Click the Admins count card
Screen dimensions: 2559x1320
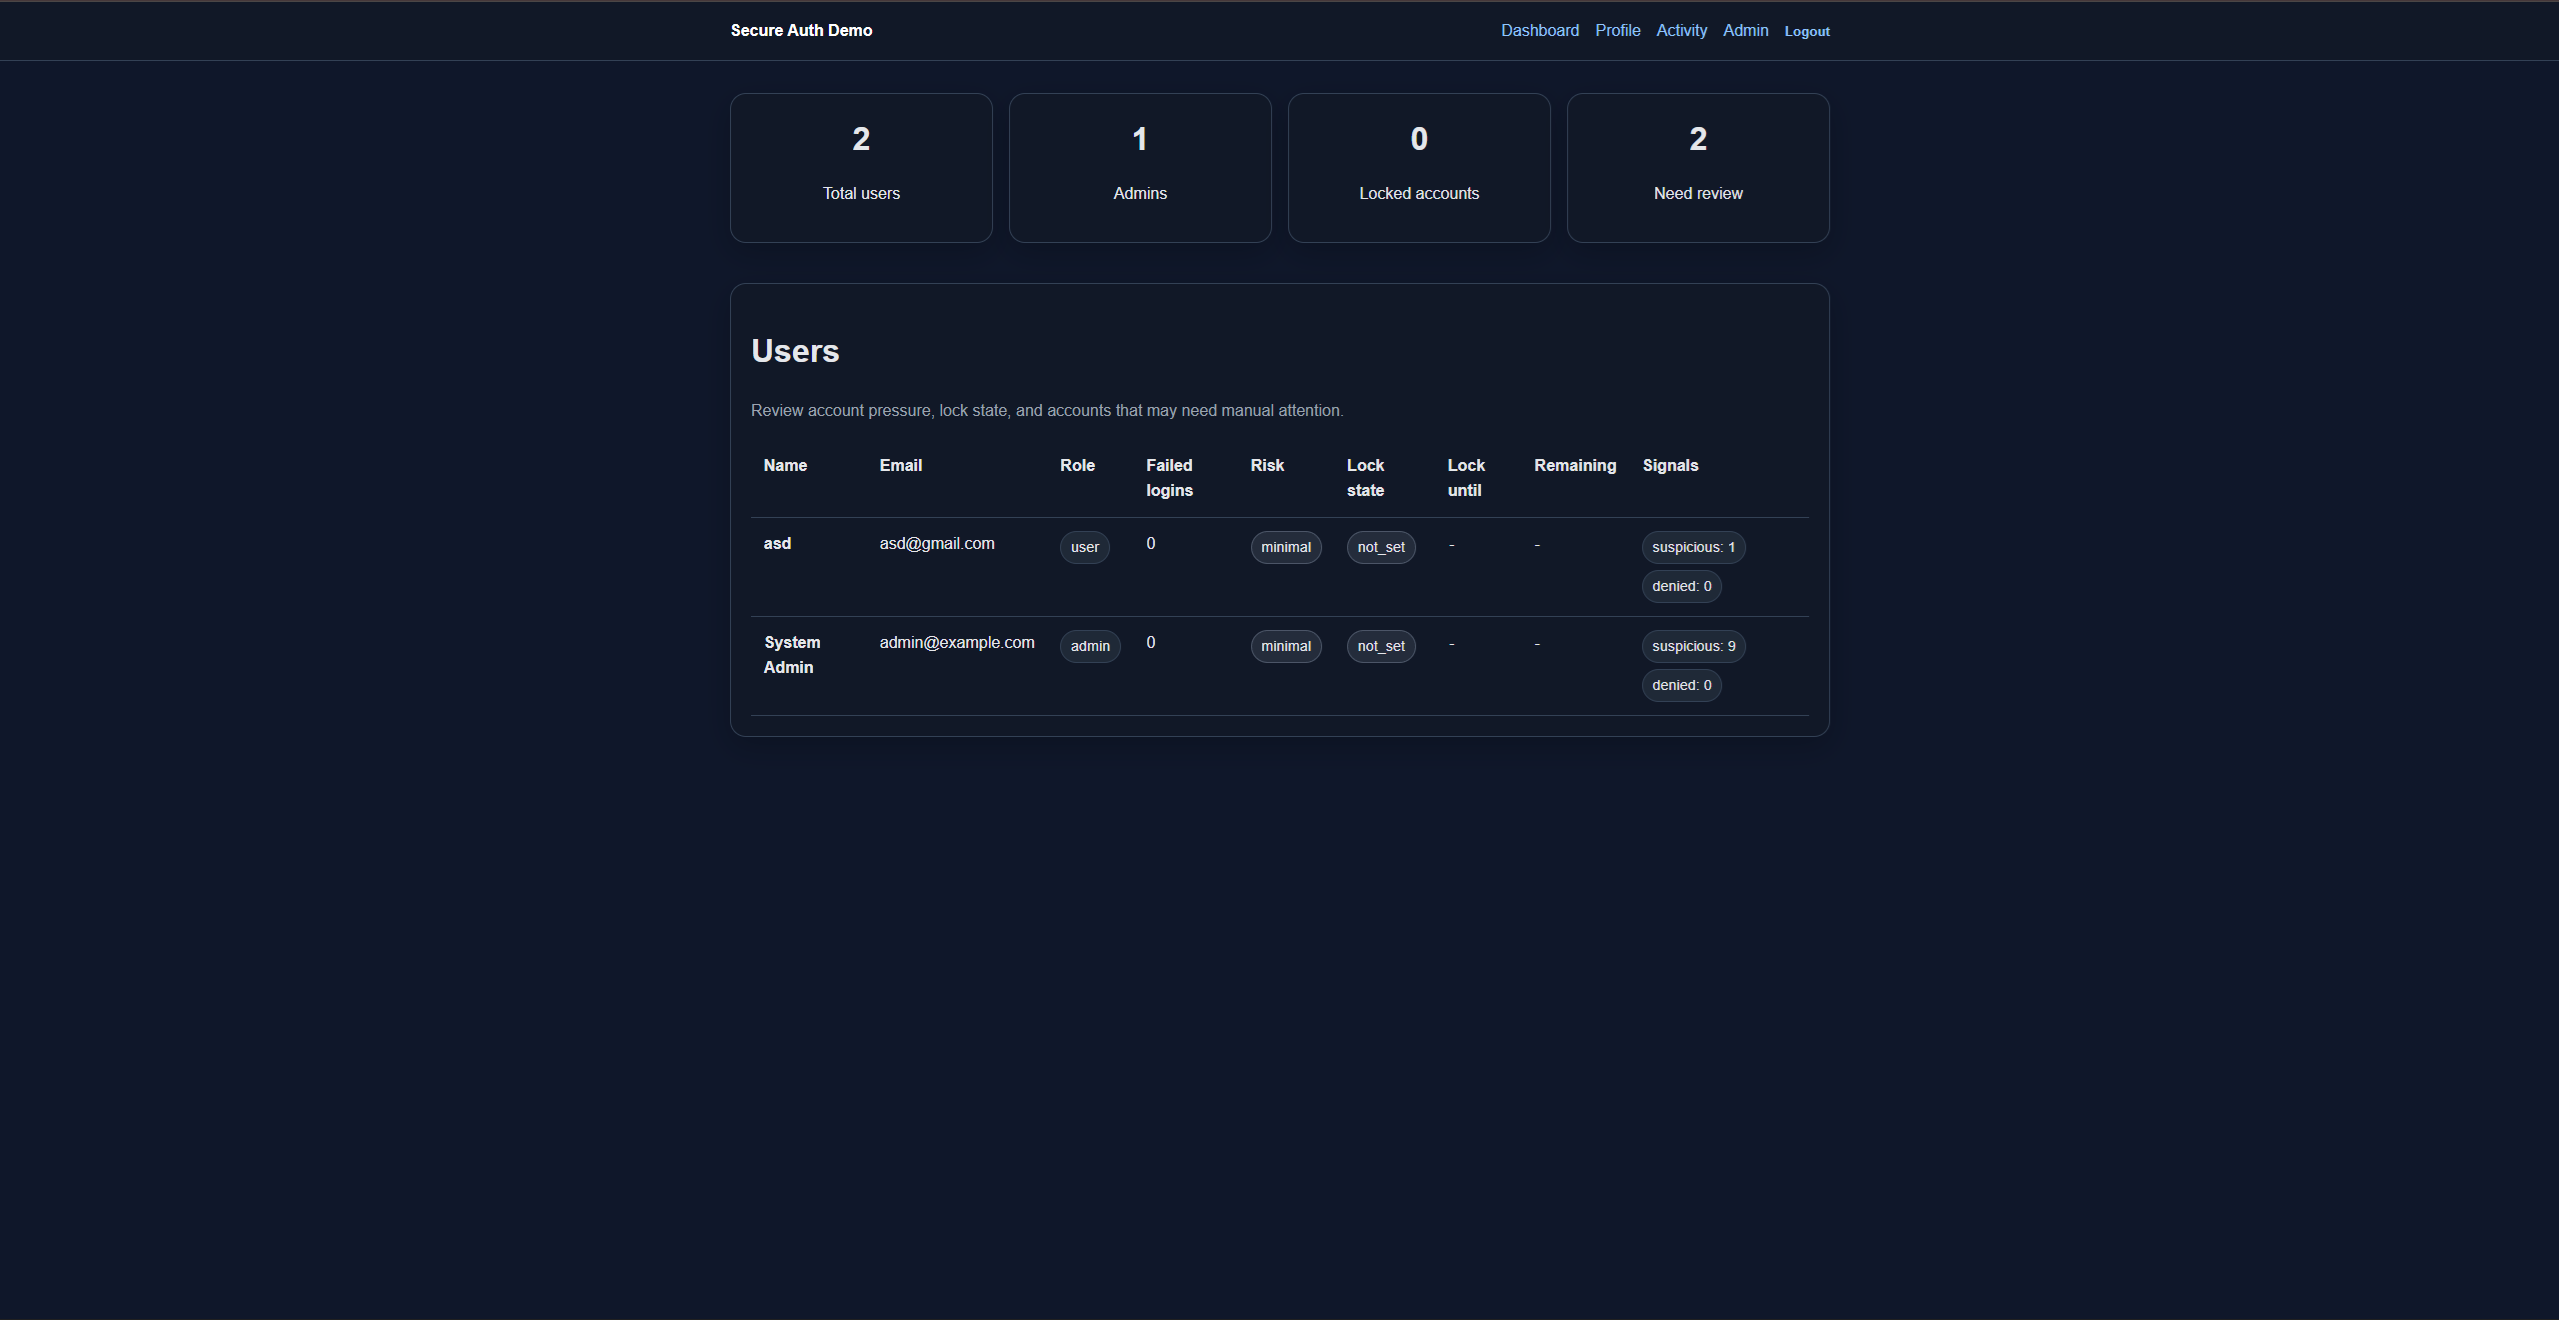point(1139,167)
